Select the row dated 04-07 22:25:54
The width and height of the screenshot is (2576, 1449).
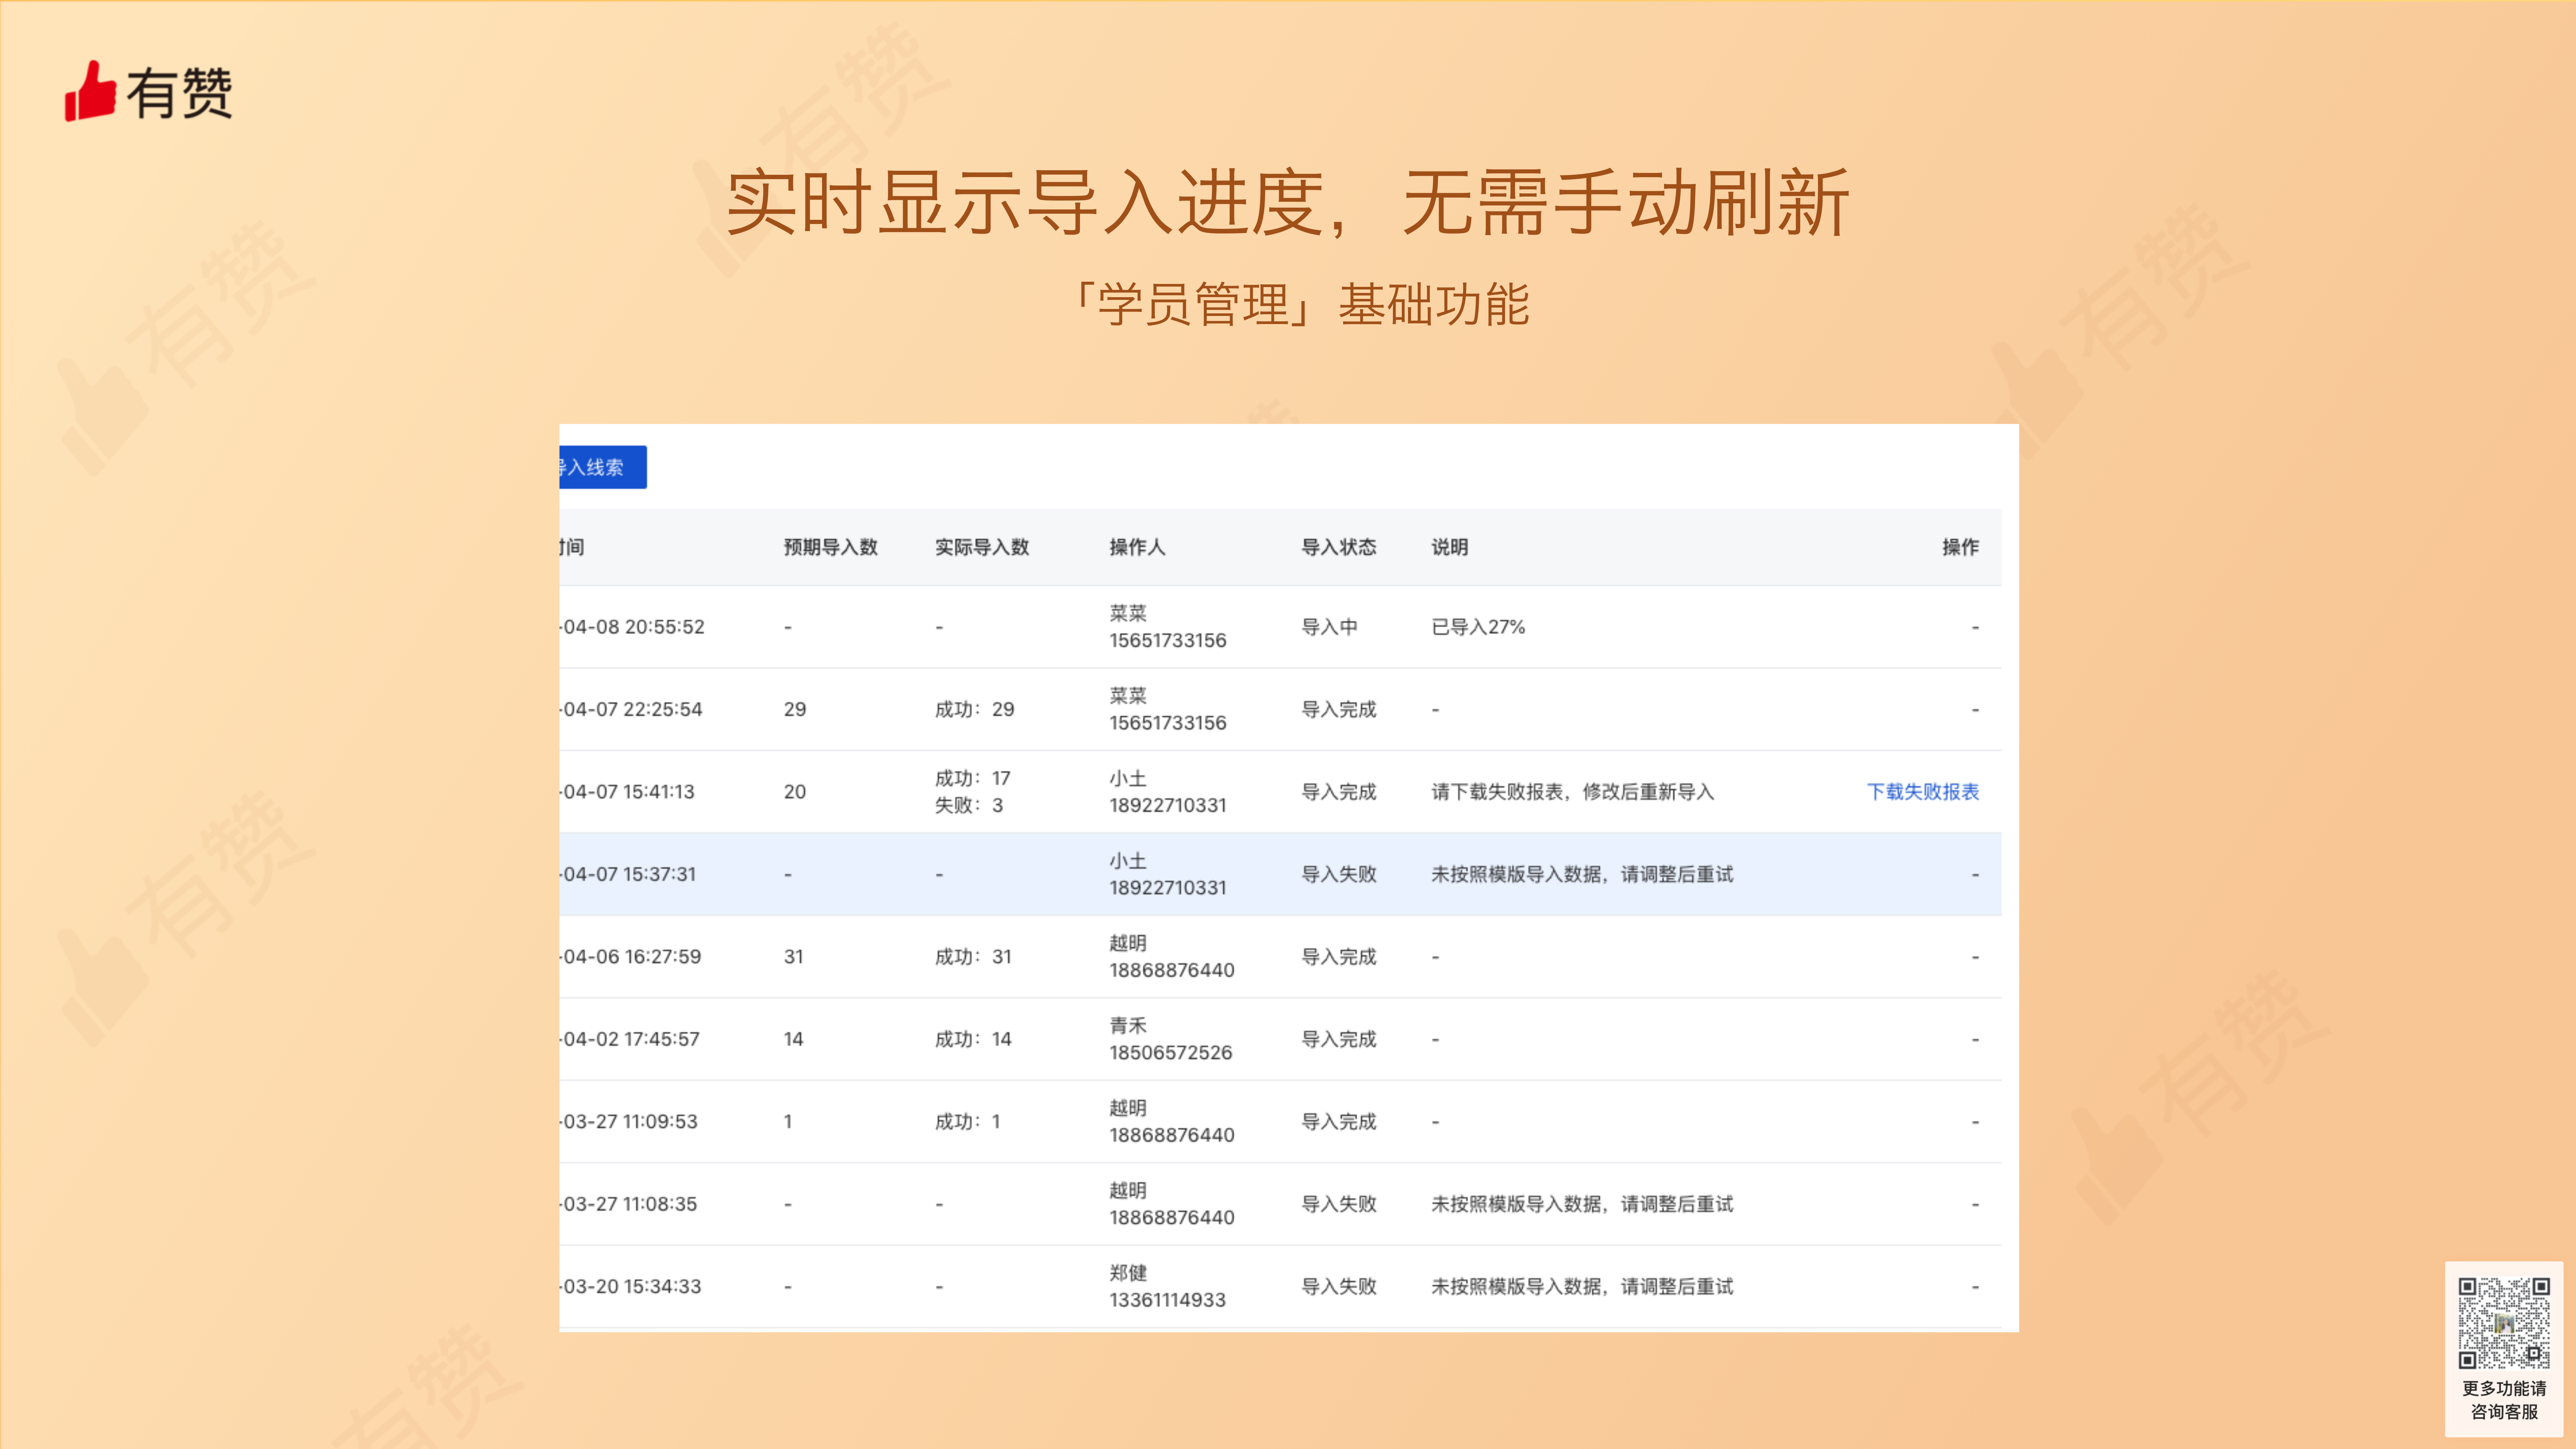tap(1280, 709)
